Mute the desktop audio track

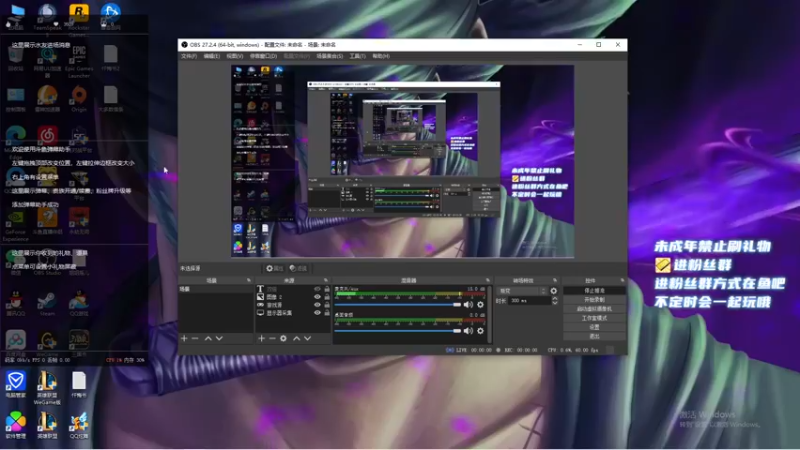pyautogui.click(x=468, y=331)
